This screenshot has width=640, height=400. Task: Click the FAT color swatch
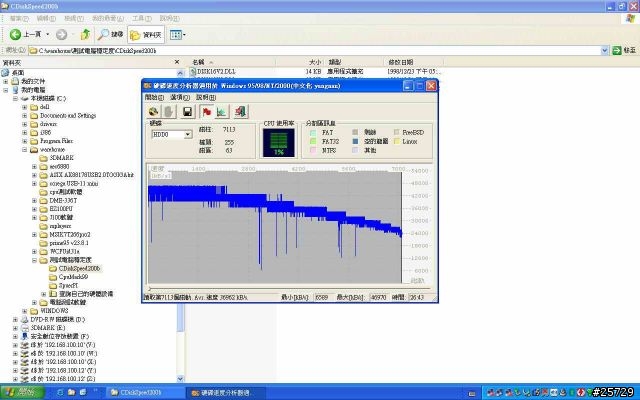click(x=313, y=133)
